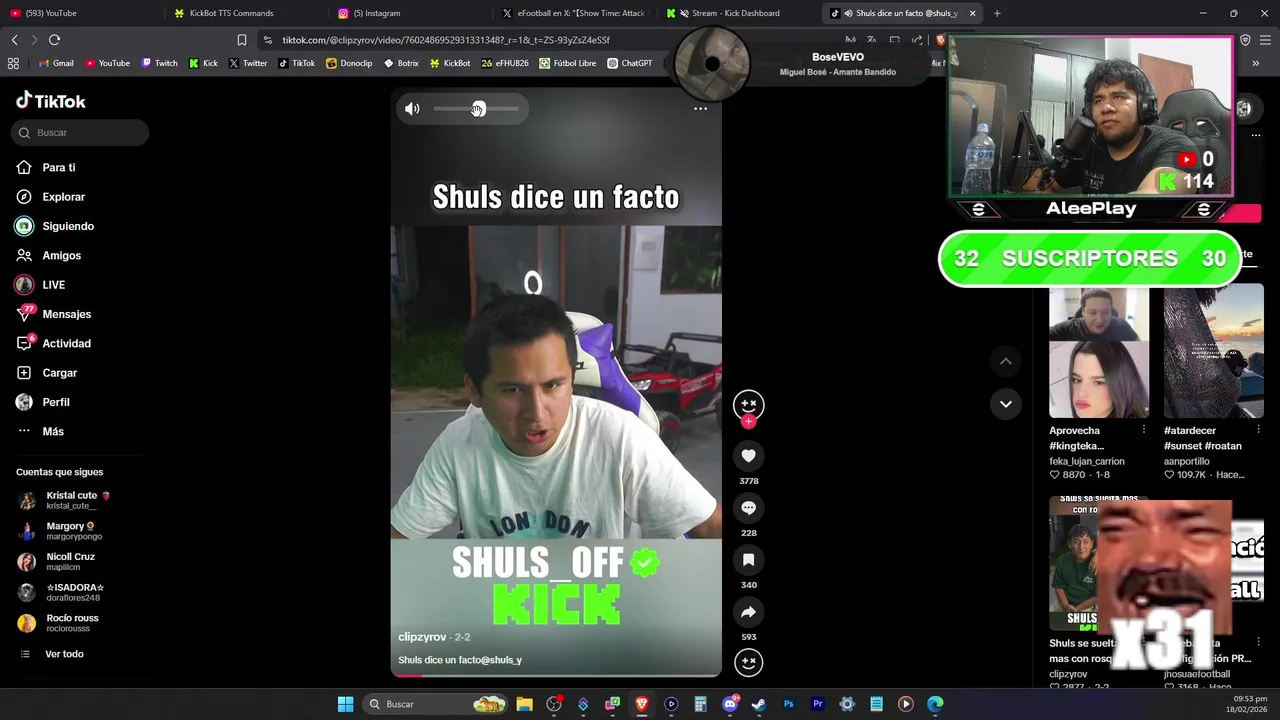
Task: Mute the TikTok video volume icon
Action: [x=412, y=109]
